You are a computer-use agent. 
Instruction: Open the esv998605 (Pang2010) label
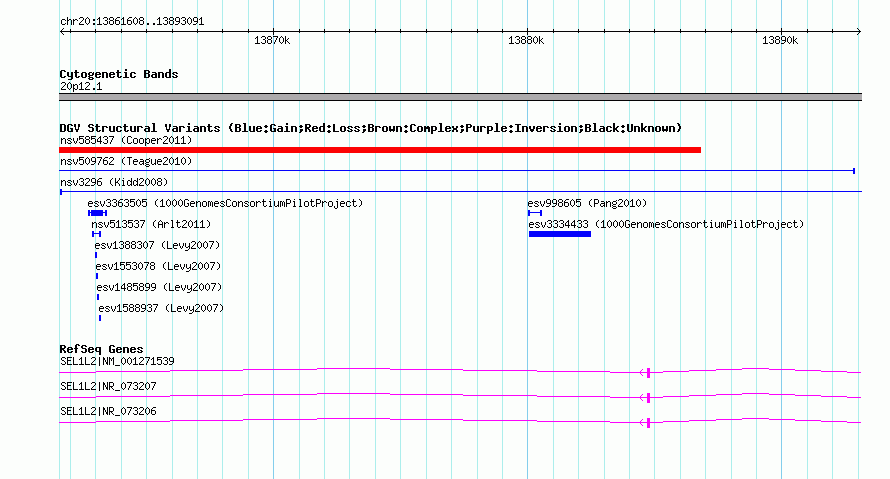click(x=587, y=203)
